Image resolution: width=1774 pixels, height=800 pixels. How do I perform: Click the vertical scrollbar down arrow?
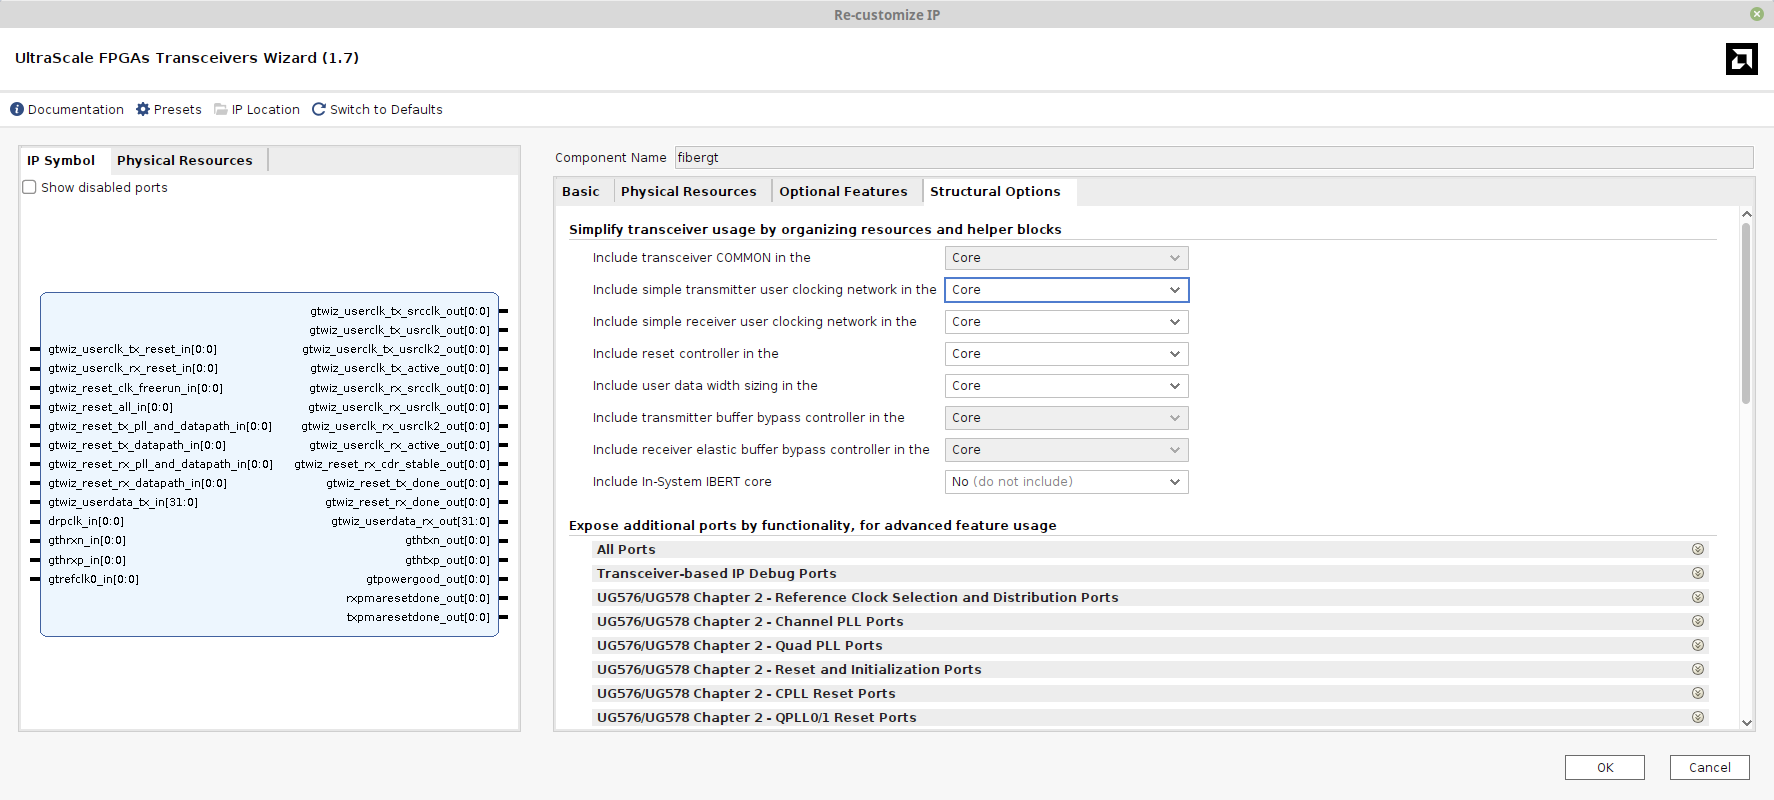click(x=1746, y=722)
